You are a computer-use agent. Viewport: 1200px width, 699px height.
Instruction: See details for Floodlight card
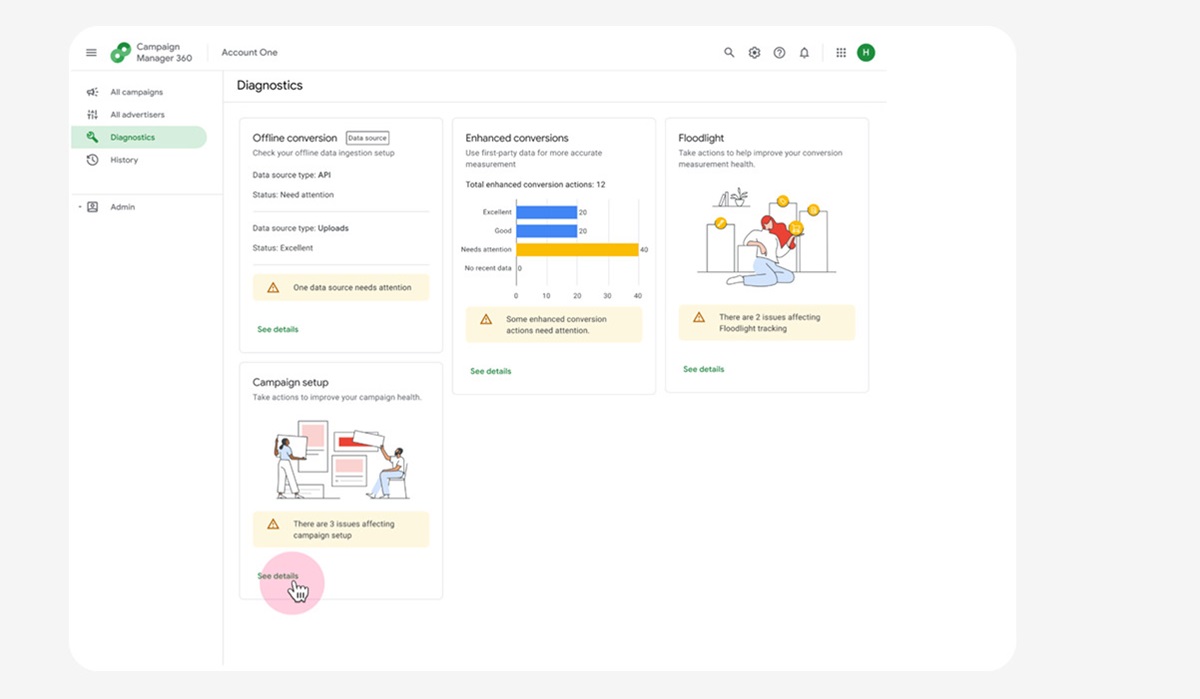coord(703,369)
